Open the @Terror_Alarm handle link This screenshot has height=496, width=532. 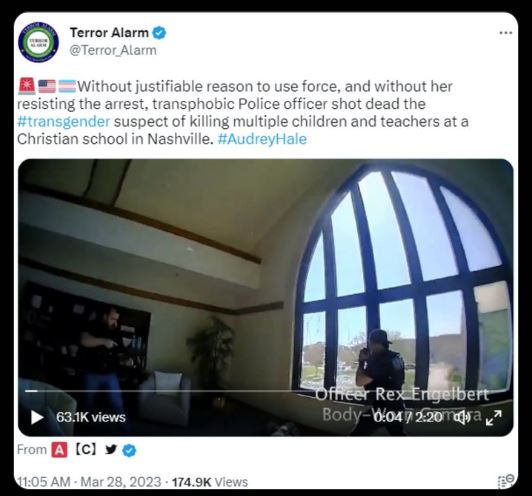[113, 50]
